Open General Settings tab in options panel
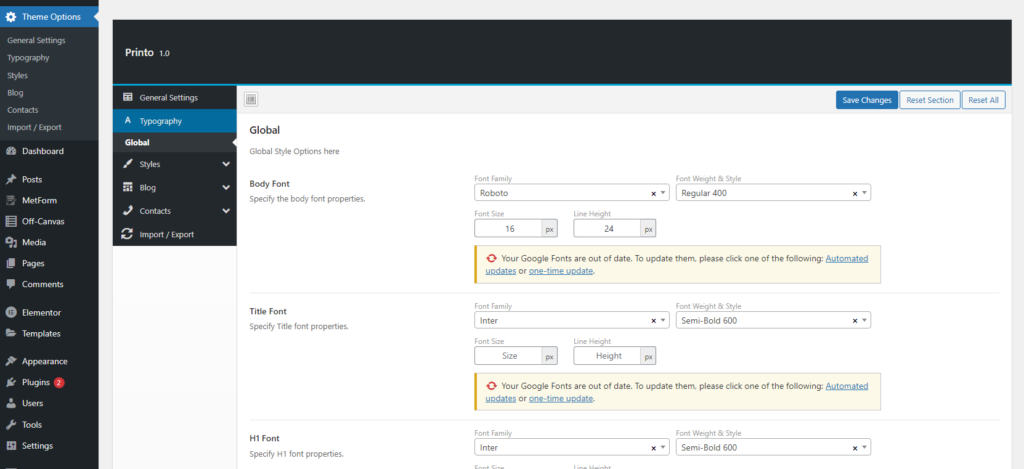The height and width of the screenshot is (469, 1024). (x=168, y=97)
